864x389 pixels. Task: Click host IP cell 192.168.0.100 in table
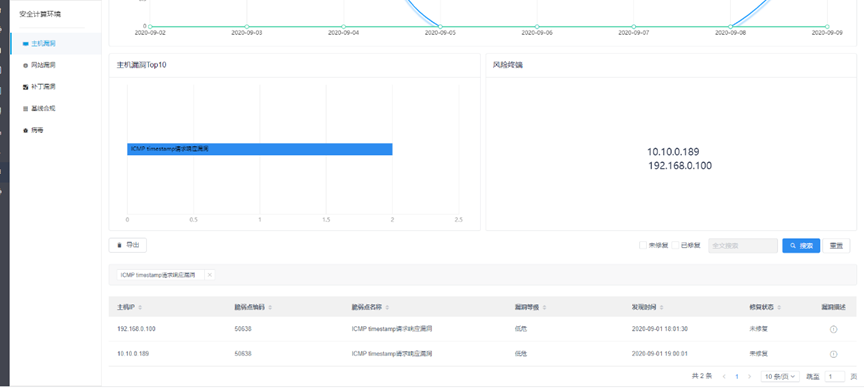click(136, 329)
